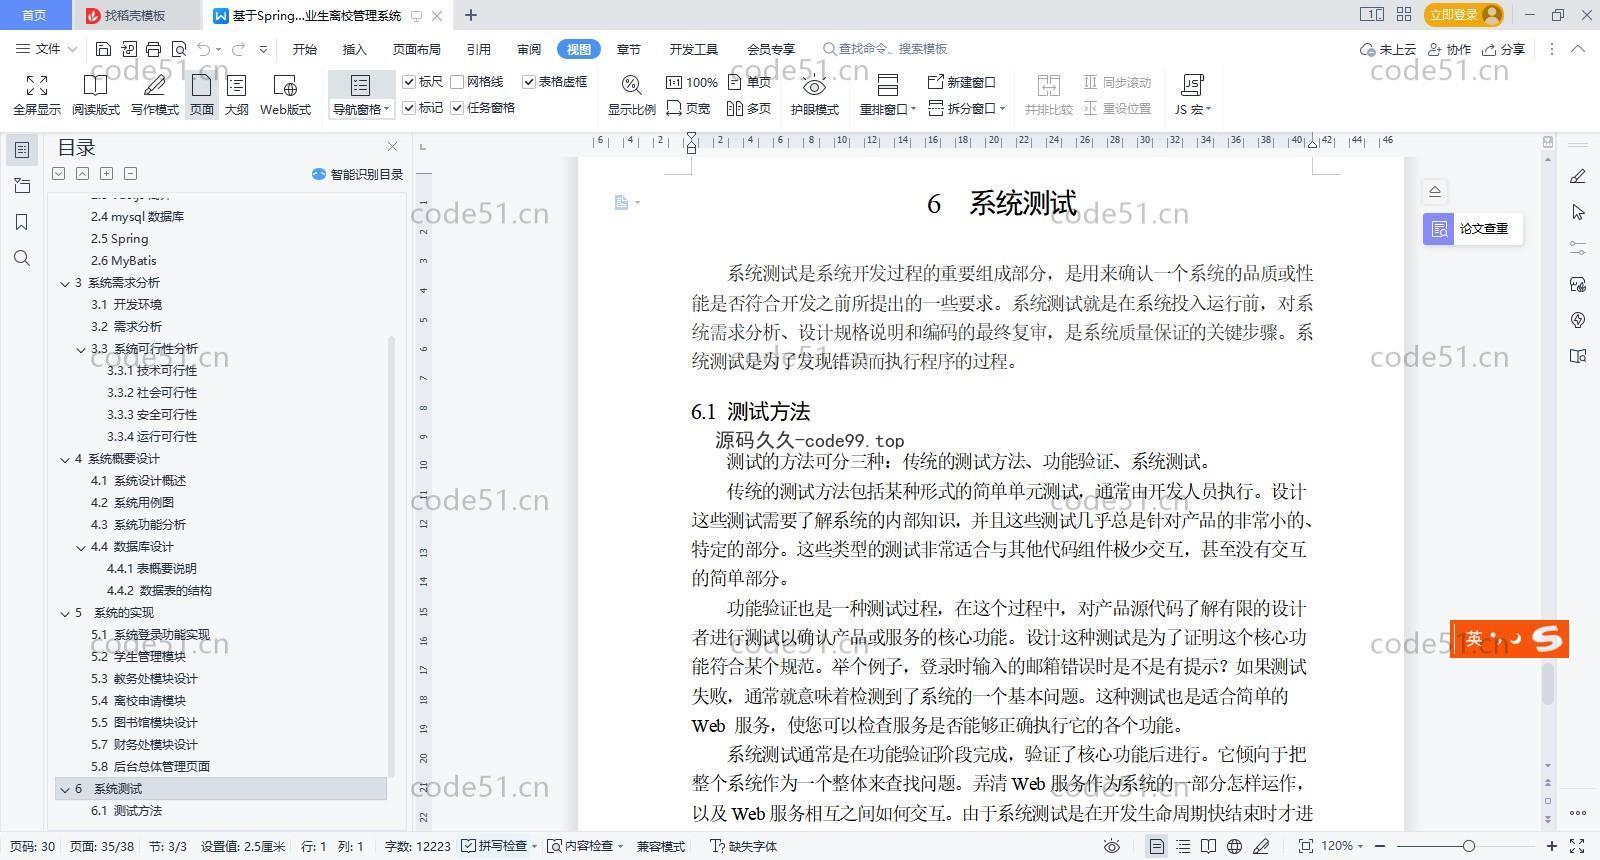Switch to the 章节 ribbon tab
The width and height of the screenshot is (1600, 860).
pyautogui.click(x=628, y=49)
